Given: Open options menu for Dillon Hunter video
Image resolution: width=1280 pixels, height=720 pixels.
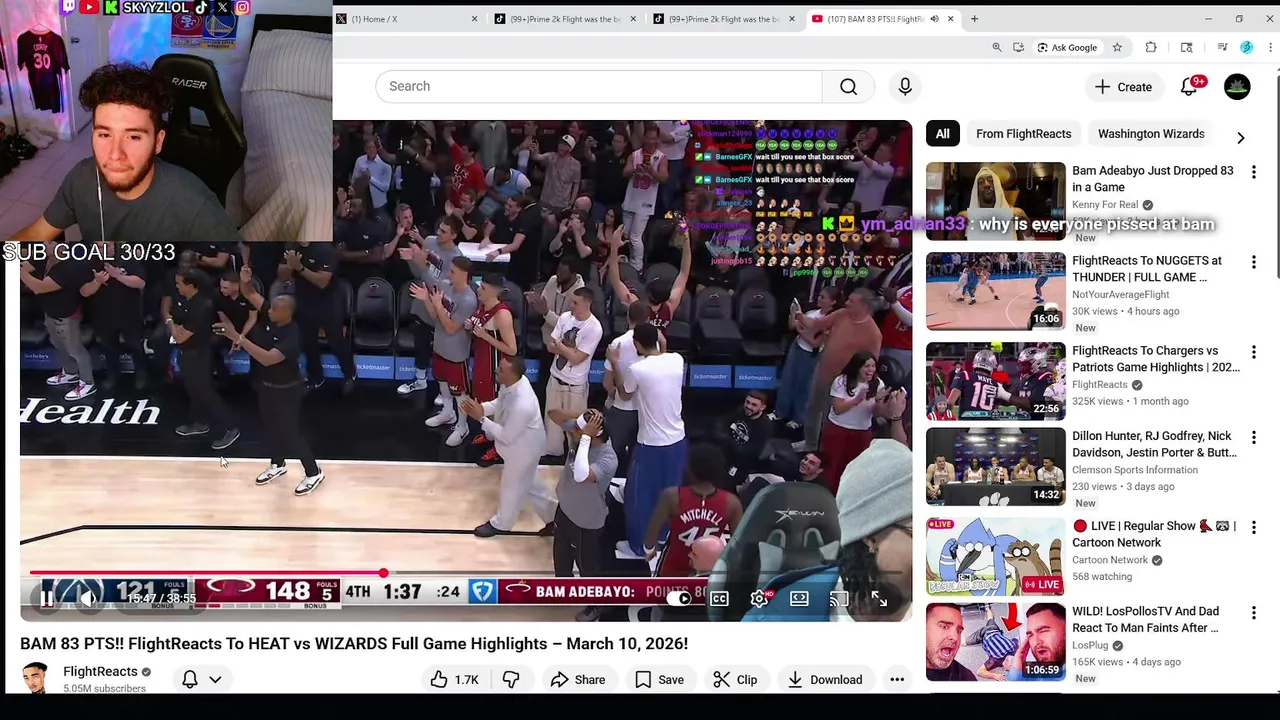Looking at the screenshot, I should tap(1254, 437).
